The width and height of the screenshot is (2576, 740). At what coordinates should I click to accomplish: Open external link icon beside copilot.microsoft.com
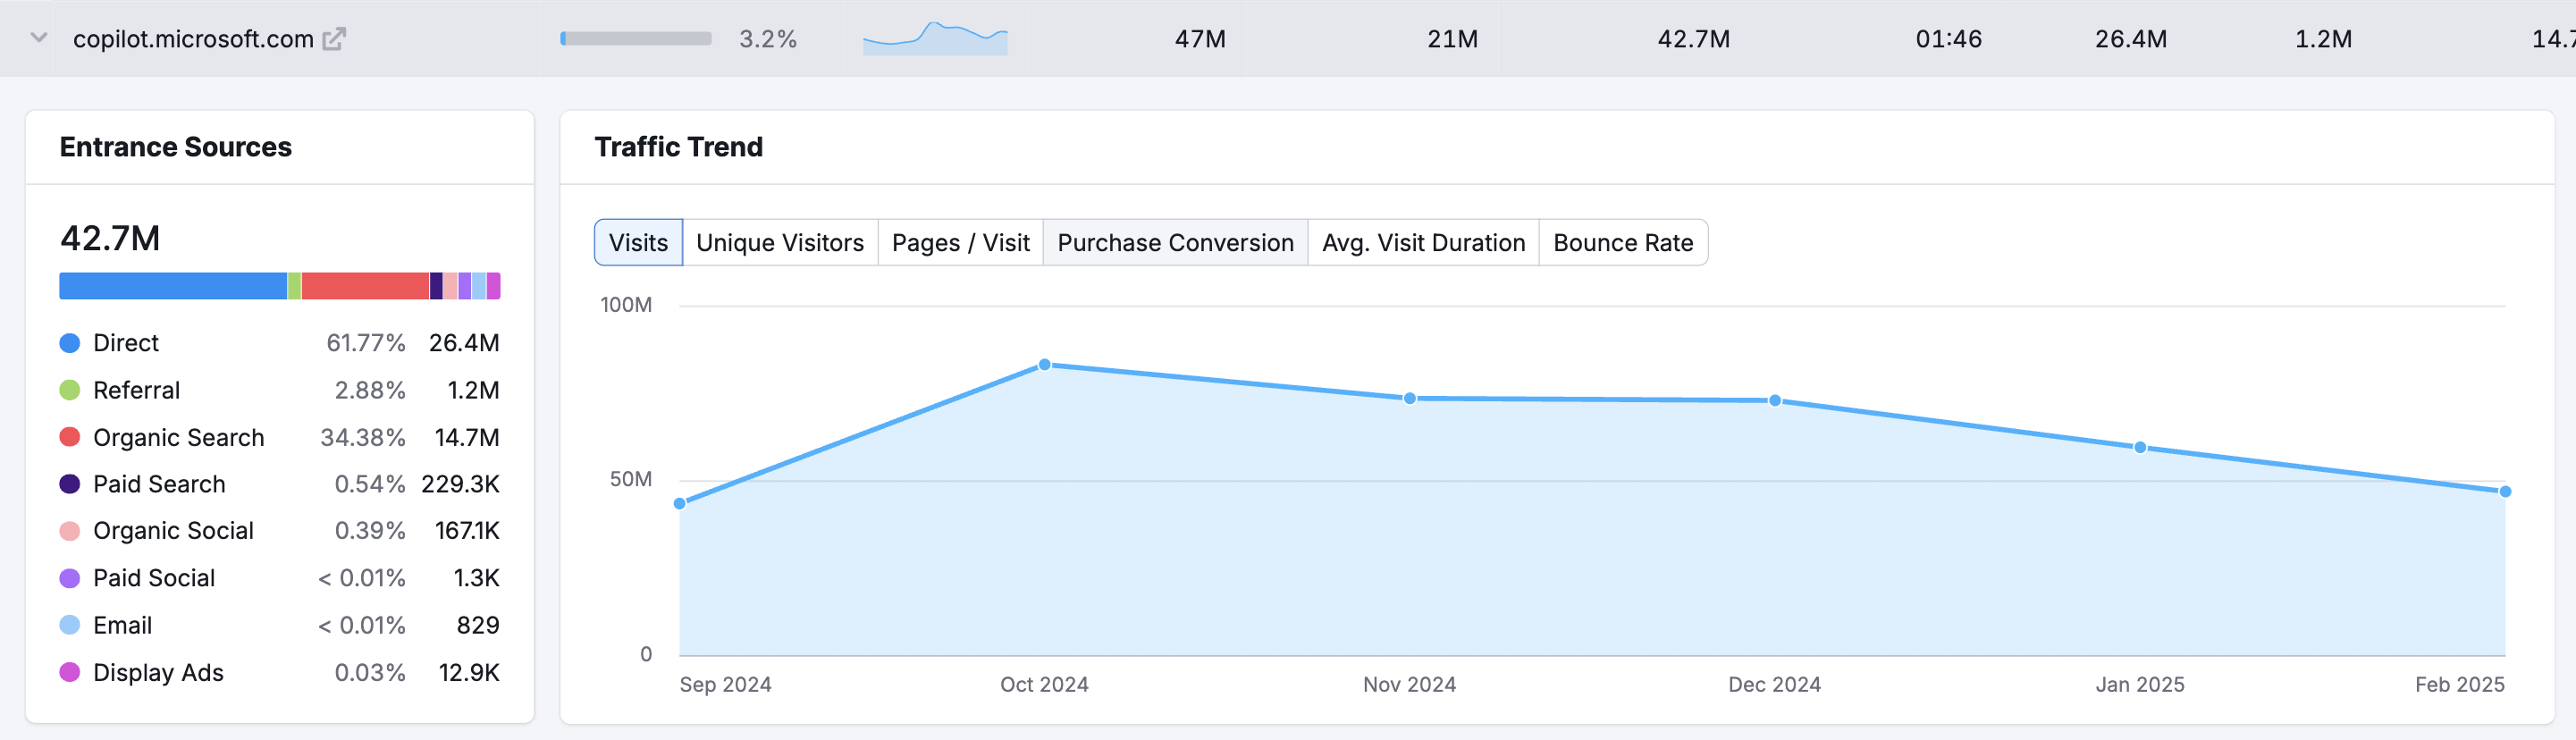(x=334, y=39)
